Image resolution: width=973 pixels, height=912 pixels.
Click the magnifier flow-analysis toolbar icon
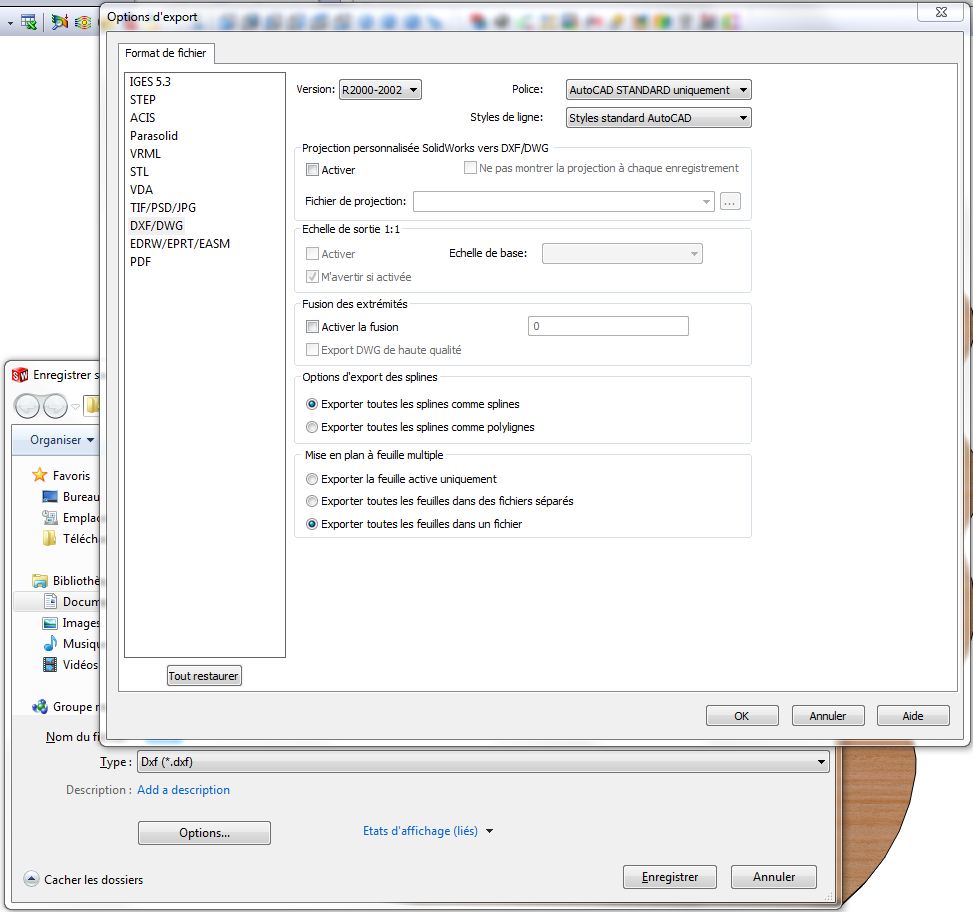pos(60,22)
